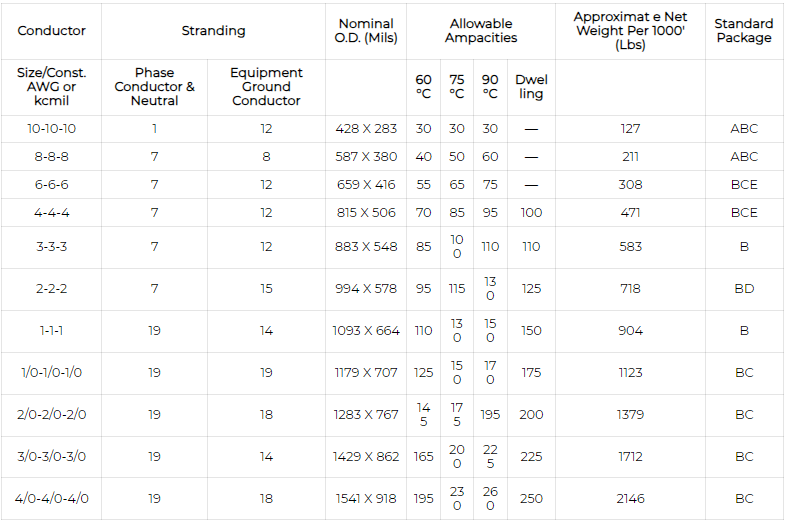Click the Conductor column header

pos(52,31)
